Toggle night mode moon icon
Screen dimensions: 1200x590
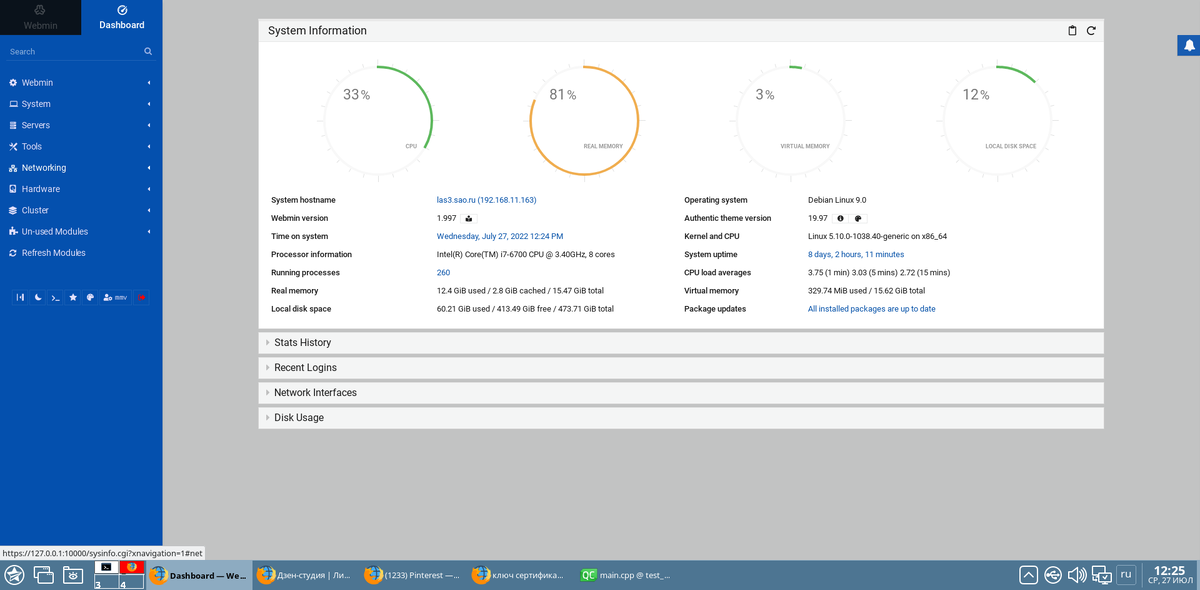[38, 298]
